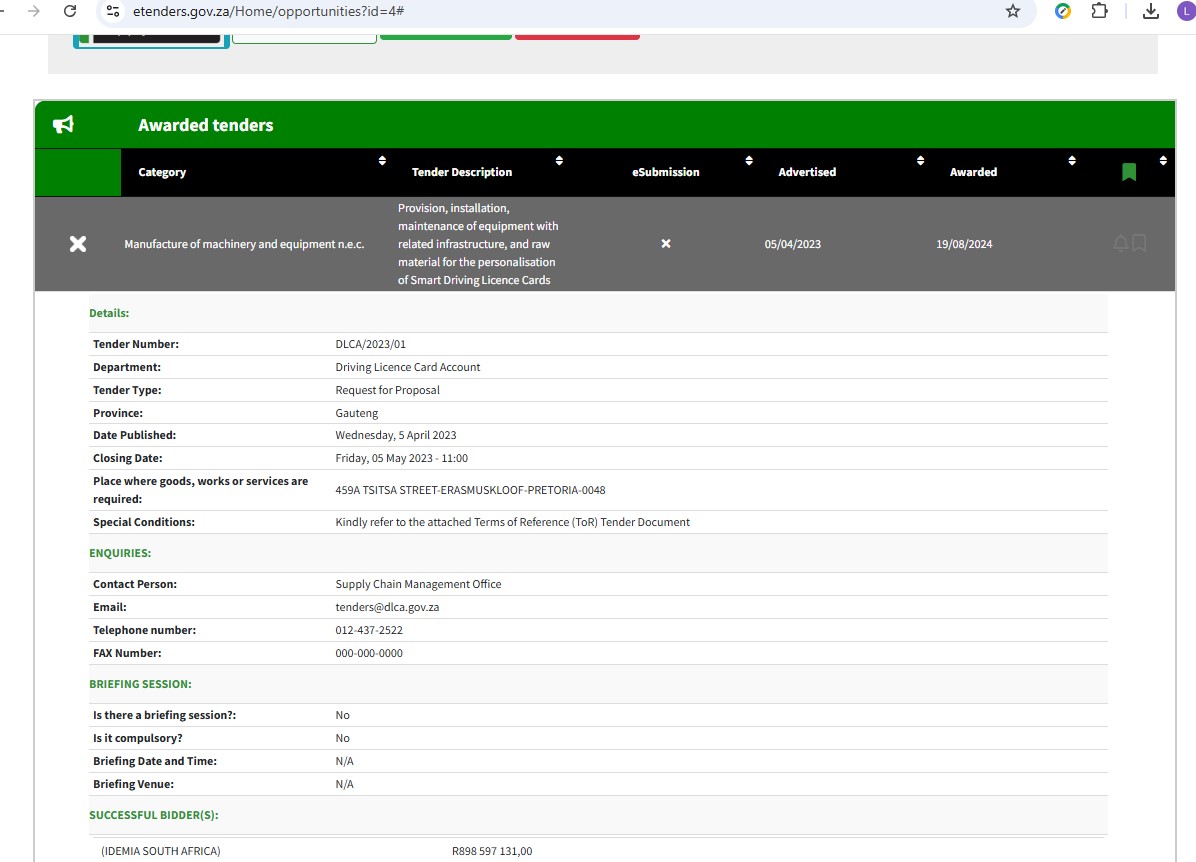Click the megaphone icon beside Awarded tenders
The width and height of the screenshot is (1196, 862).
64,125
